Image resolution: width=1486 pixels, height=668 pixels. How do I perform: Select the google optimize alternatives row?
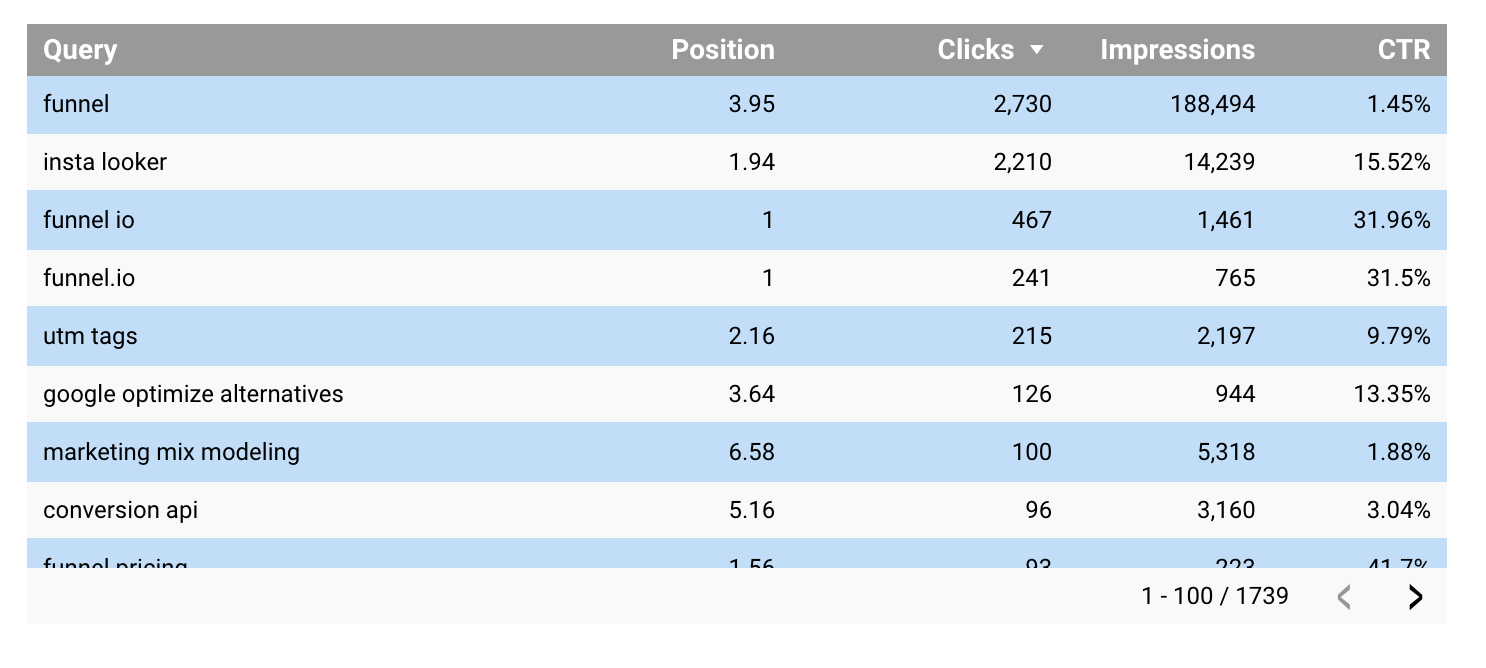click(x=192, y=394)
